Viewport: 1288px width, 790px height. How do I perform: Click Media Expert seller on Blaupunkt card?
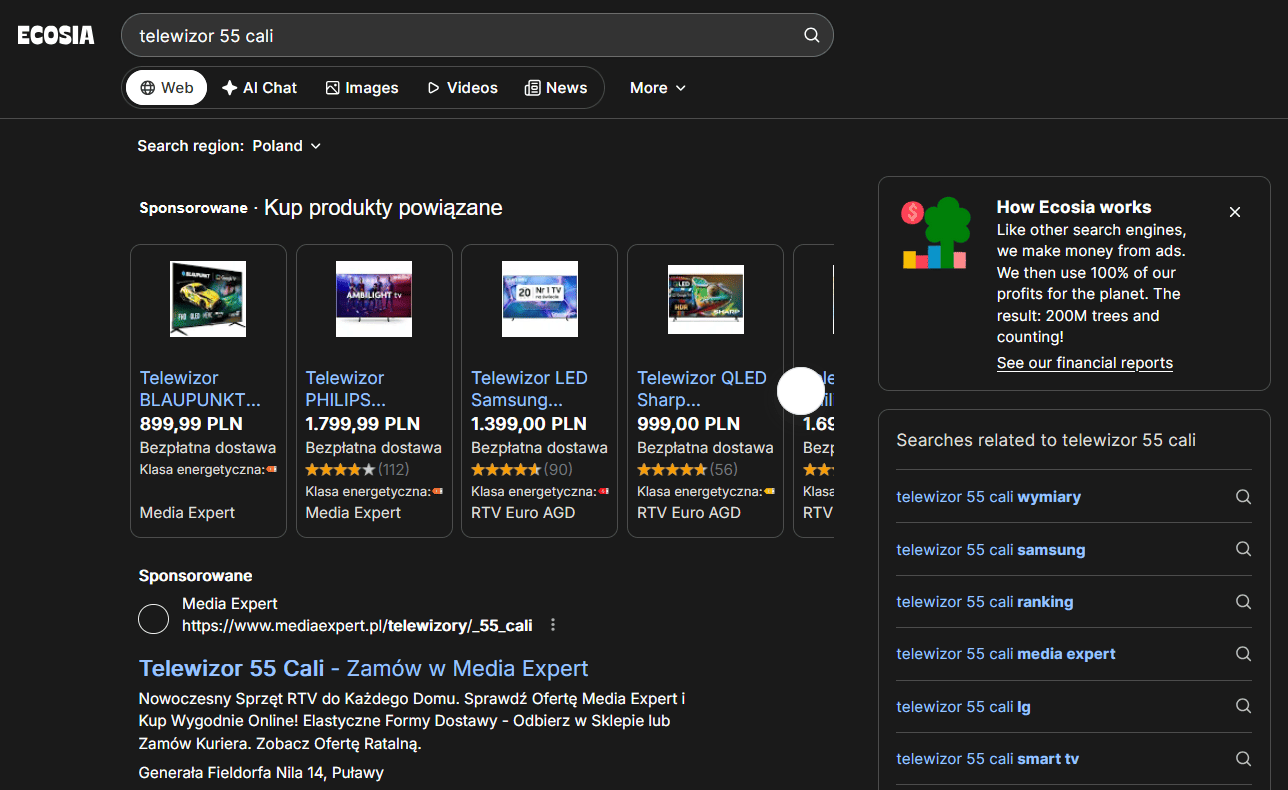point(187,513)
